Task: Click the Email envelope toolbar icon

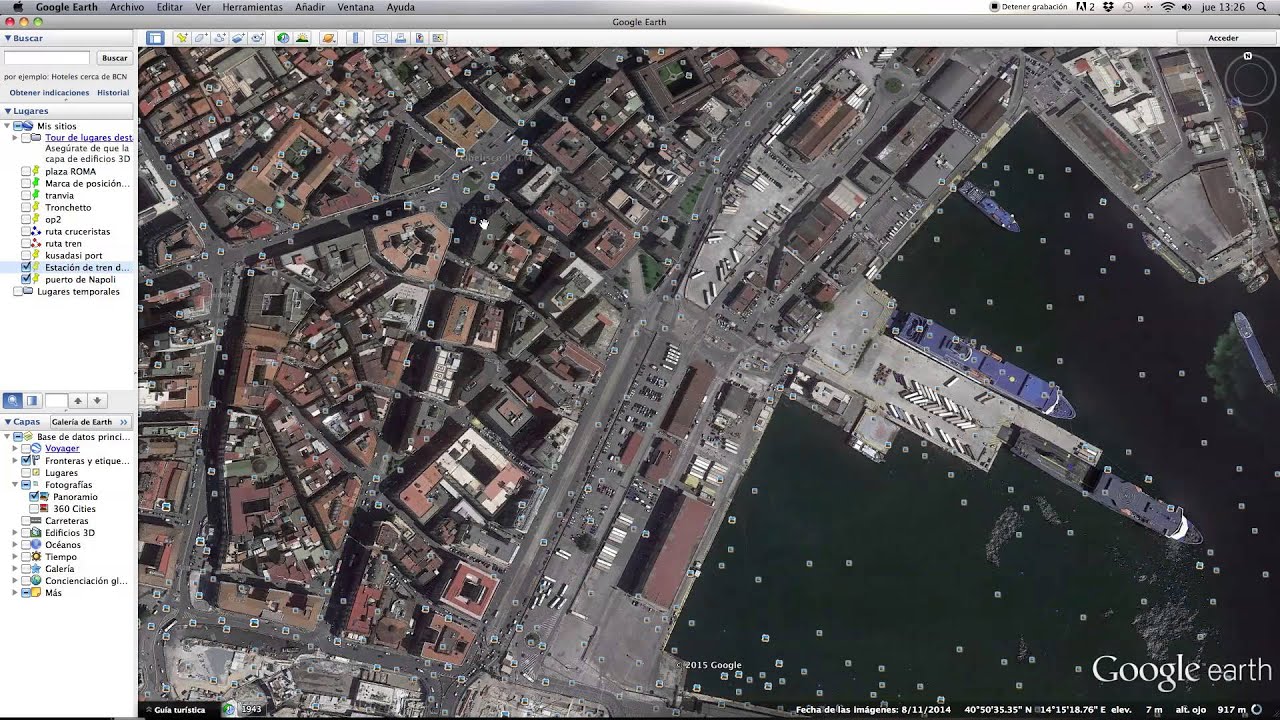Action: pyautogui.click(x=381, y=38)
